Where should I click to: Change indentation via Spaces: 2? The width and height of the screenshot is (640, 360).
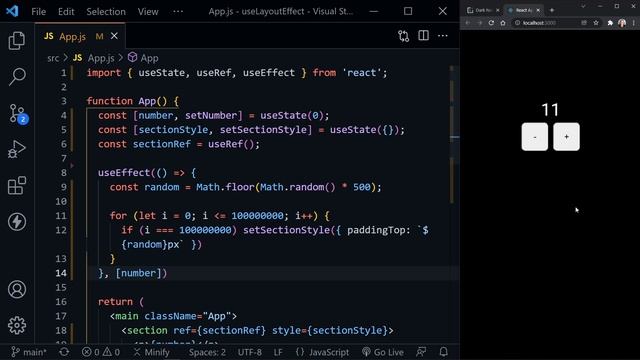pos(207,352)
